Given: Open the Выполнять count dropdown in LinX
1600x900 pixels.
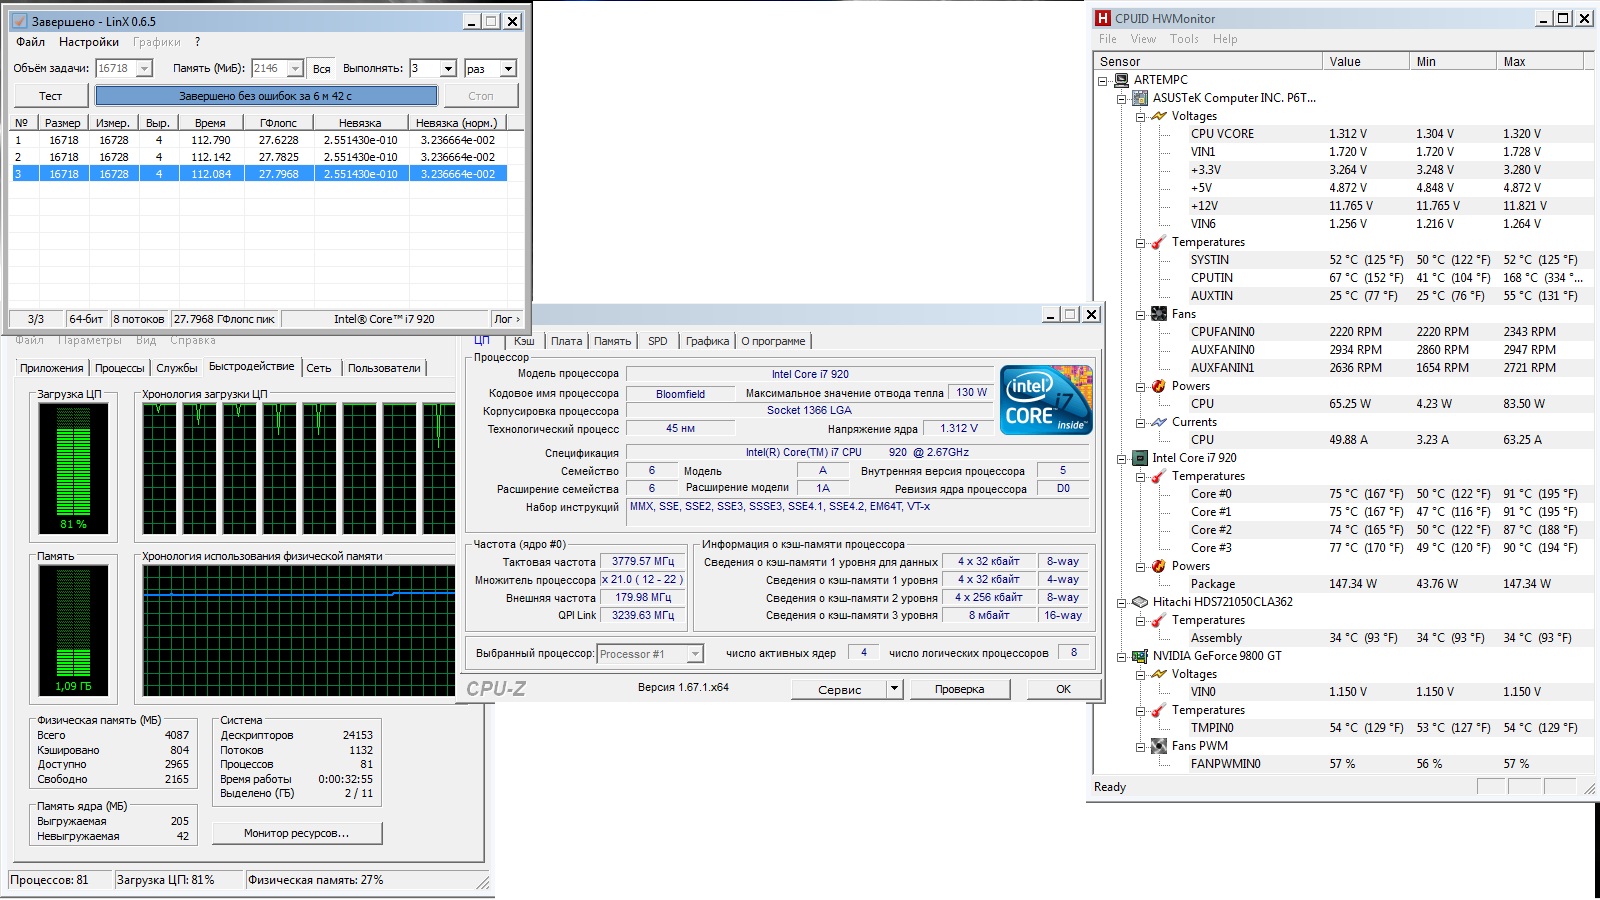Looking at the screenshot, I should click(448, 68).
